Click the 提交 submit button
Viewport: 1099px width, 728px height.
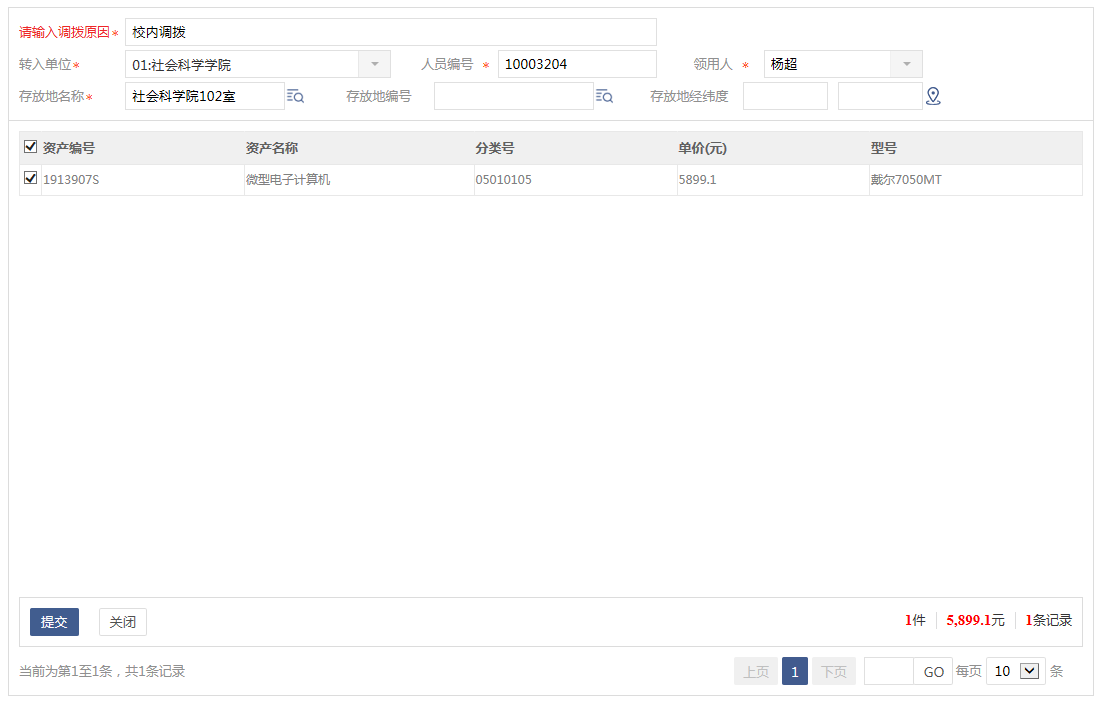(x=54, y=622)
